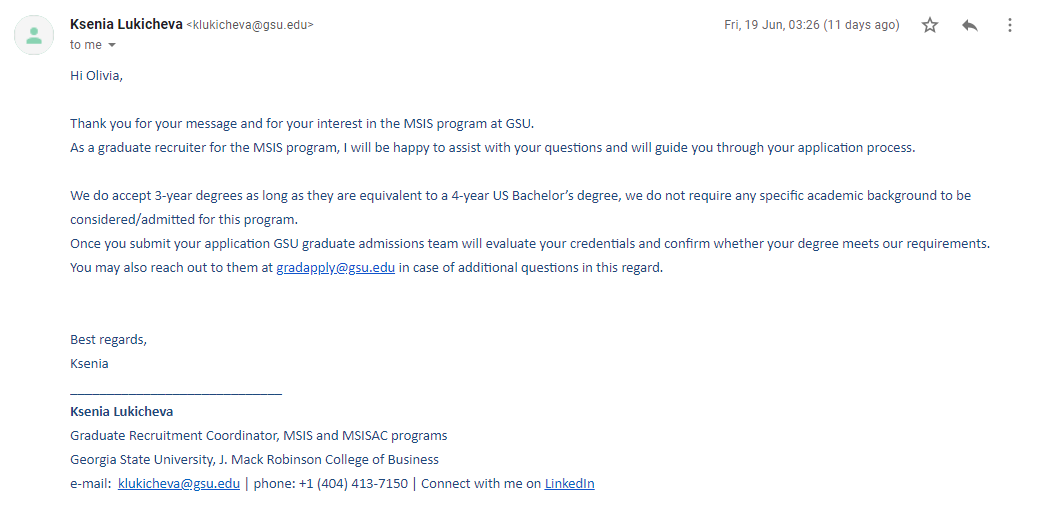This screenshot has width=1038, height=508.
Task: Open the gradapply@gsu.edu email link
Action: (336, 268)
